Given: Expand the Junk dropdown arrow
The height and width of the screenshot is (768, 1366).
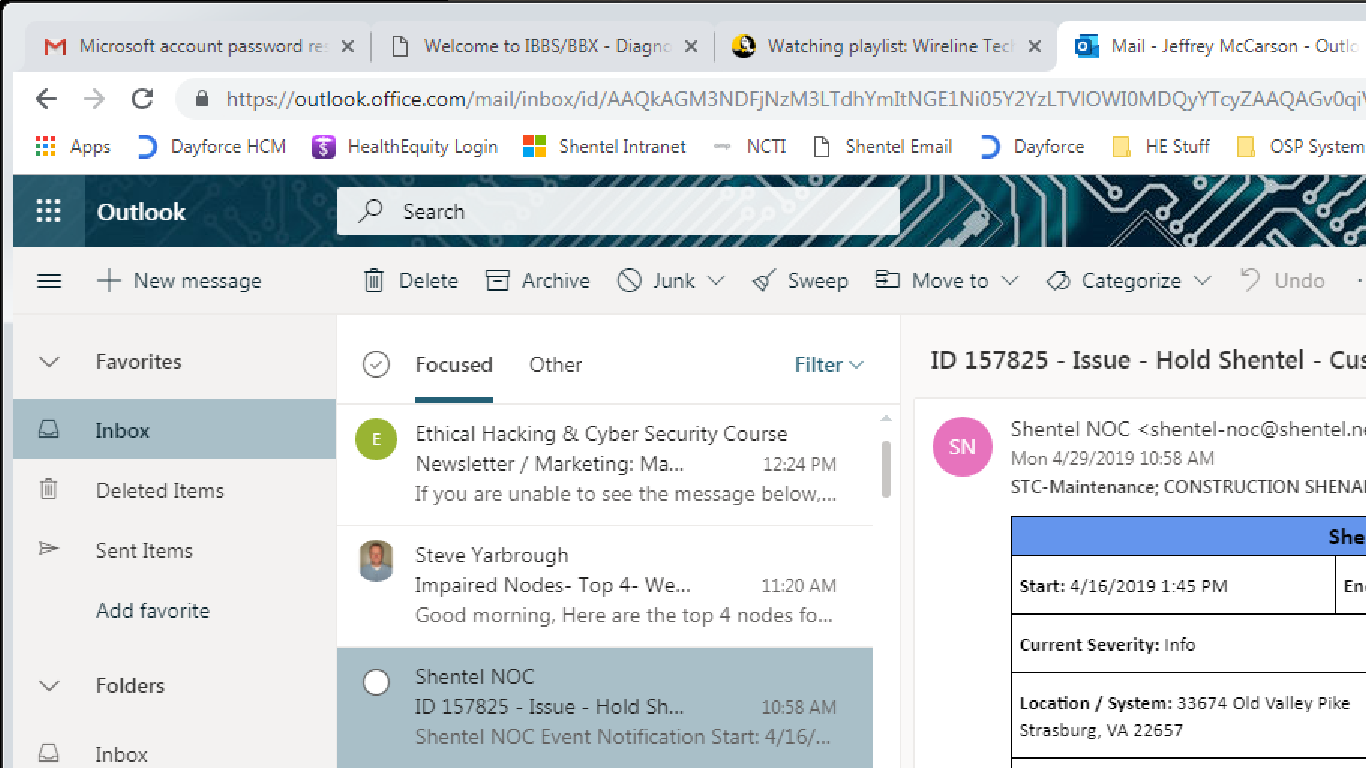Looking at the screenshot, I should pos(716,281).
